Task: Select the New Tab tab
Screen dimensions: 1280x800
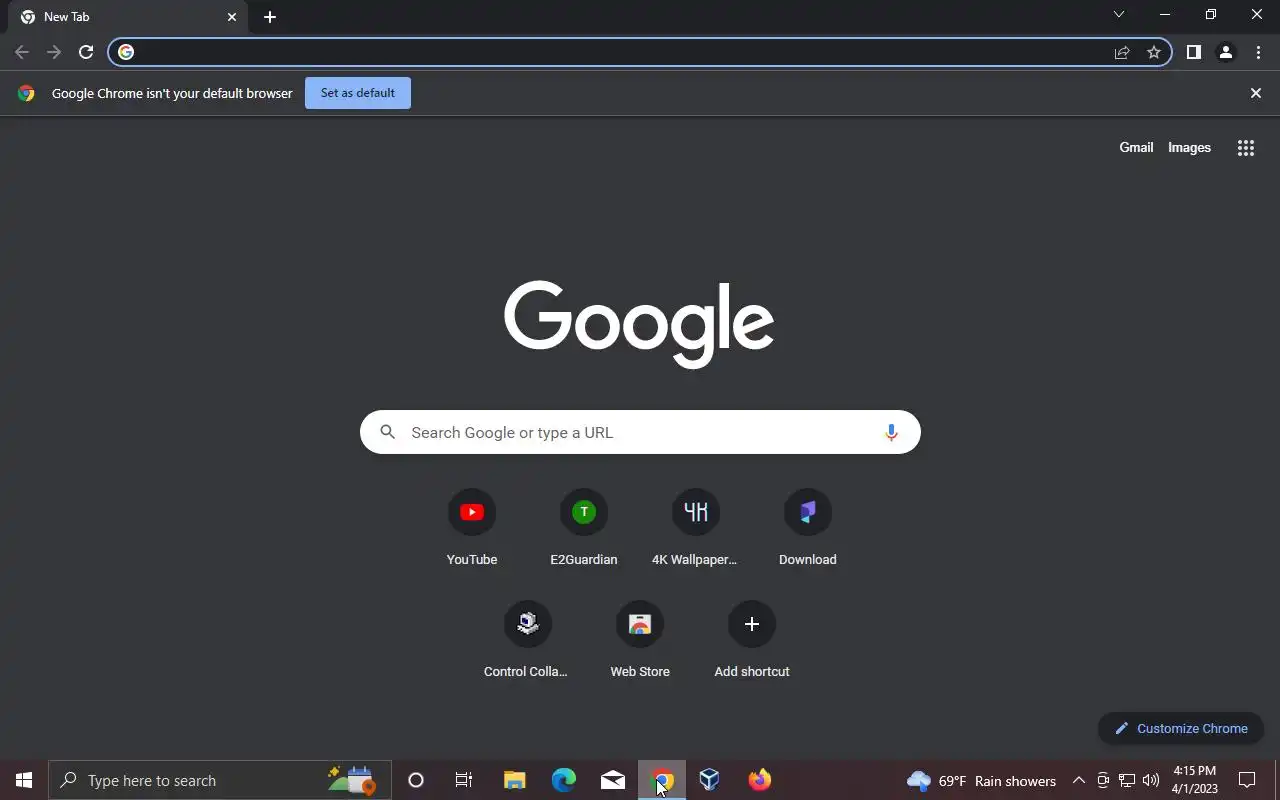Action: point(130,17)
